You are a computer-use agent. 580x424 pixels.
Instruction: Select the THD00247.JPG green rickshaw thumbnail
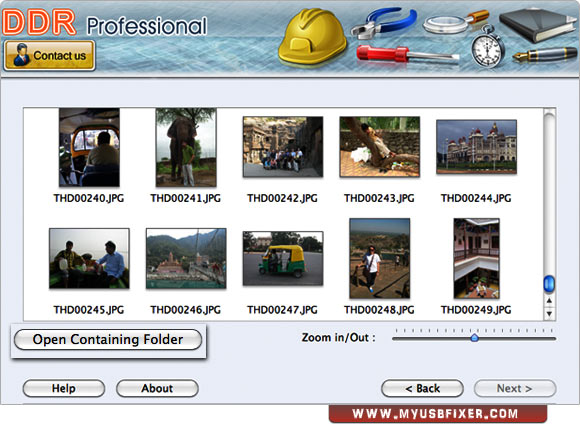[x=283, y=258]
